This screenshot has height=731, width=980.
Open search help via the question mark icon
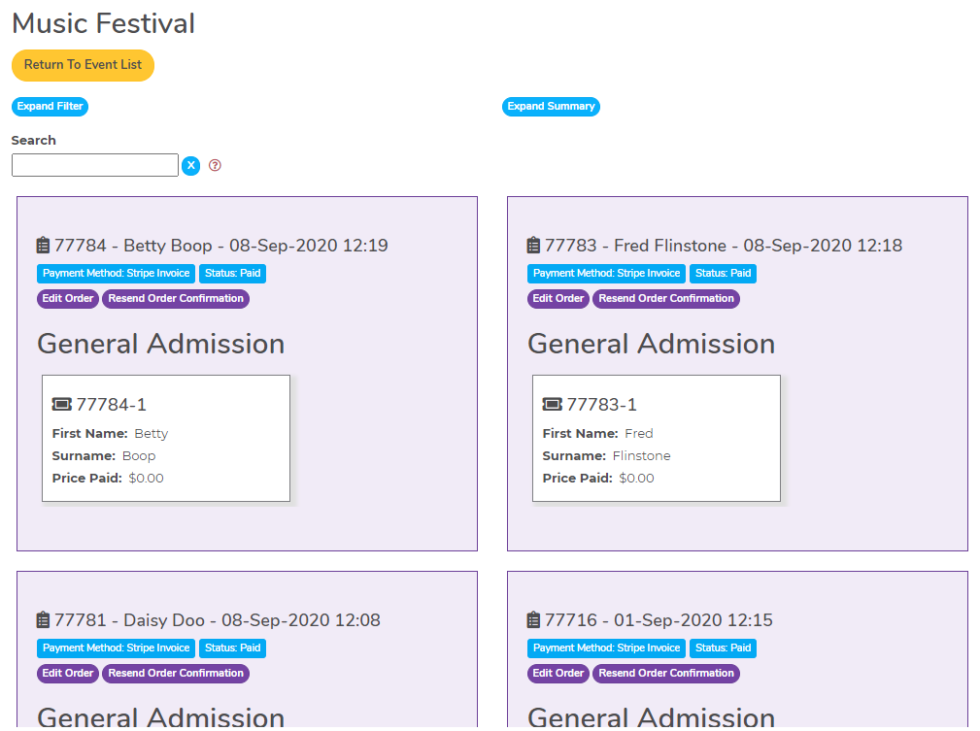[x=215, y=165]
